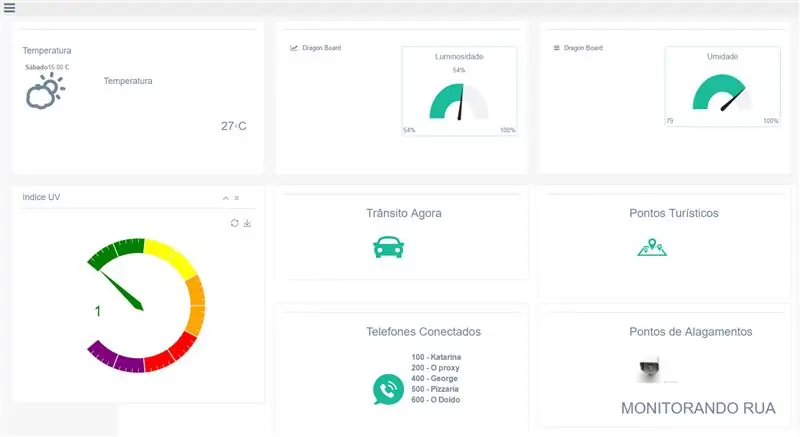Click the Umidade gauge

point(722,92)
